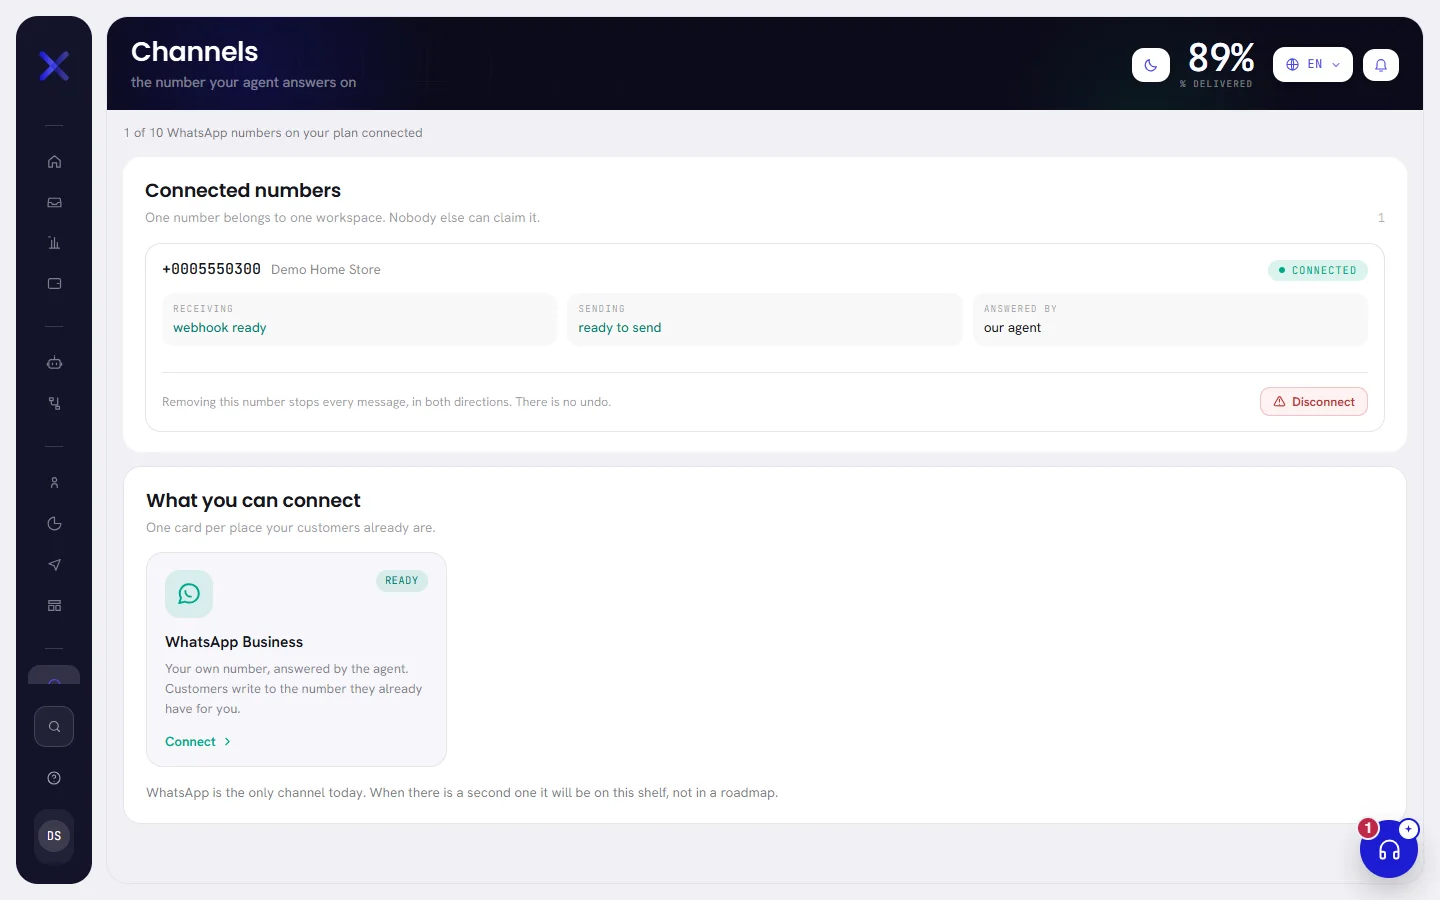Viewport: 1440px width, 900px height.
Task: Open the layout templates icon in sidebar
Action: [54, 606]
